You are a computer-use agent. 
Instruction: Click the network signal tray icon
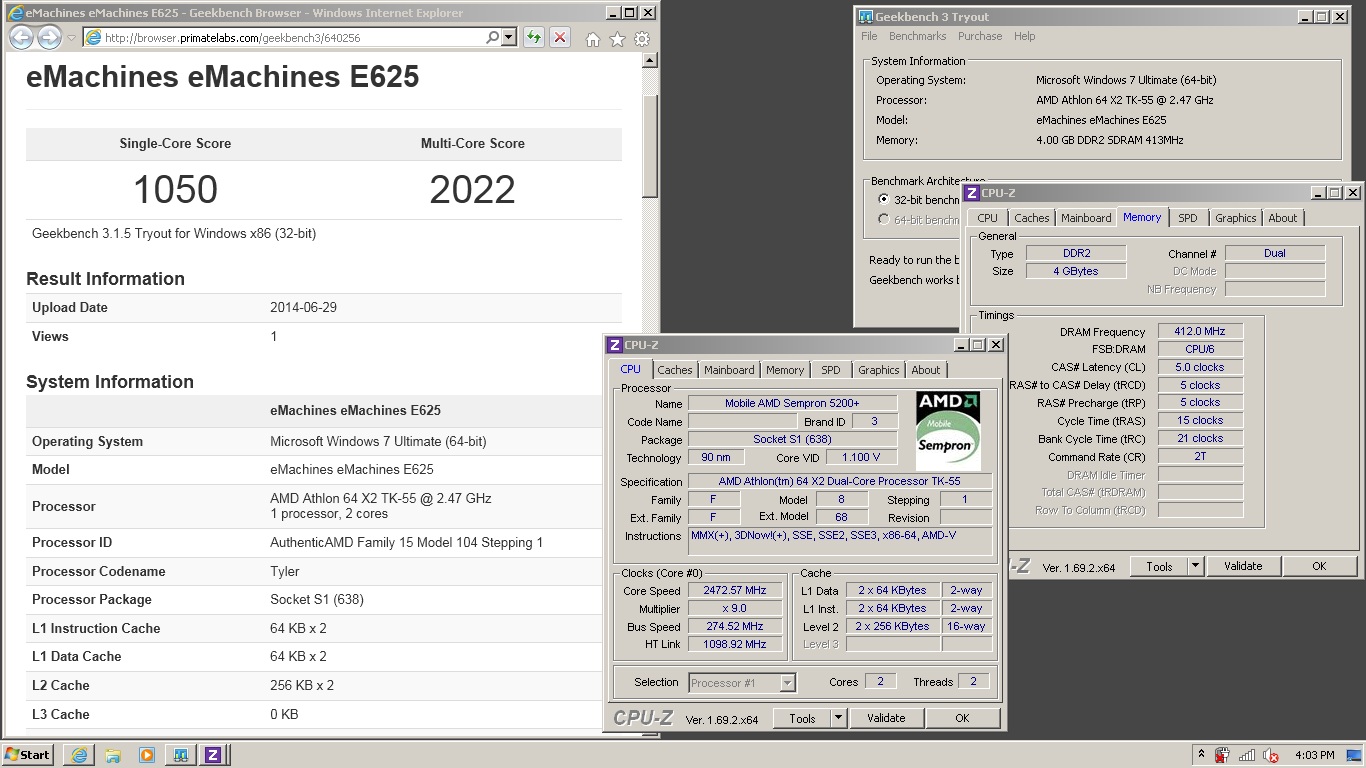click(1246, 756)
